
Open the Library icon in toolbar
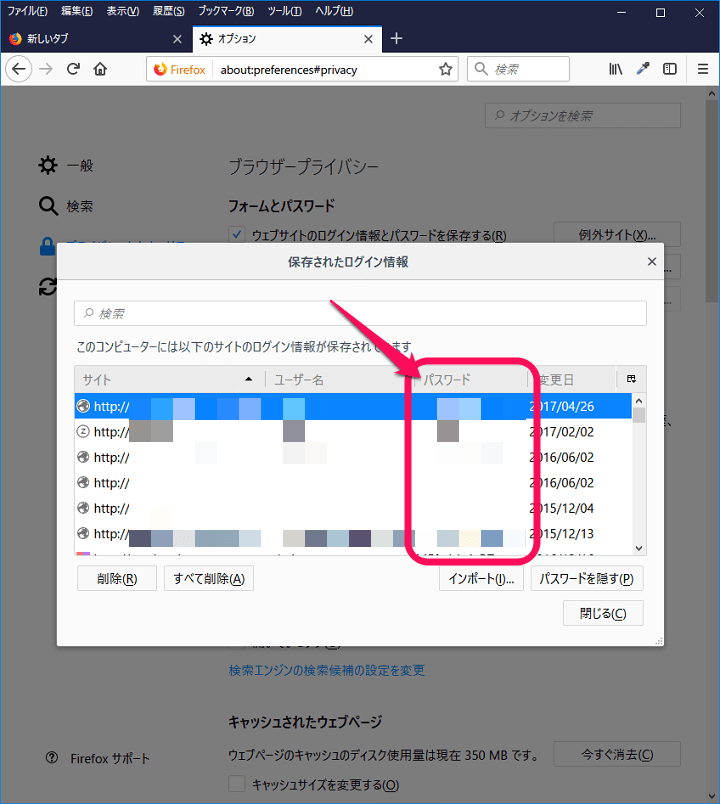tap(615, 69)
